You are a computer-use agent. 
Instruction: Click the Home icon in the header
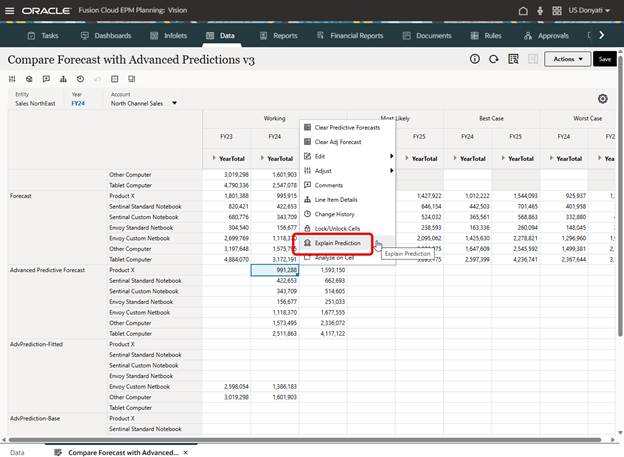tap(523, 11)
